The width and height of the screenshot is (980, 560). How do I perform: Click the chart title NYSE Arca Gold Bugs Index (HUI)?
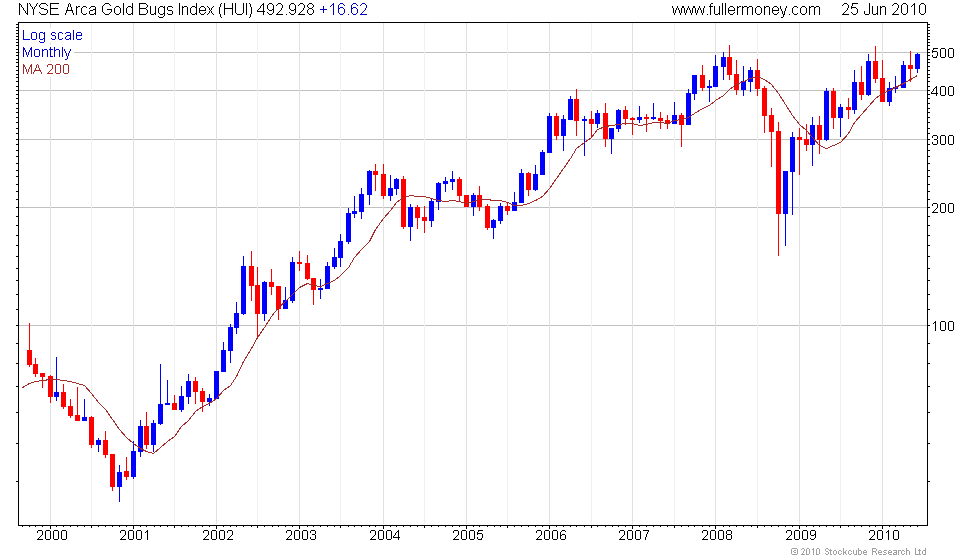(x=136, y=9)
